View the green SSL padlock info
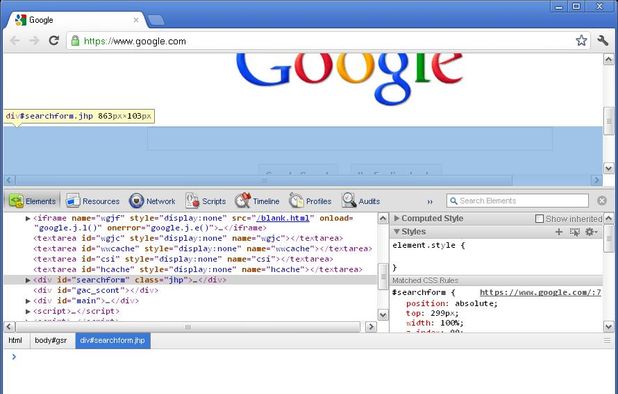The height and width of the screenshot is (394, 618). pos(75,41)
